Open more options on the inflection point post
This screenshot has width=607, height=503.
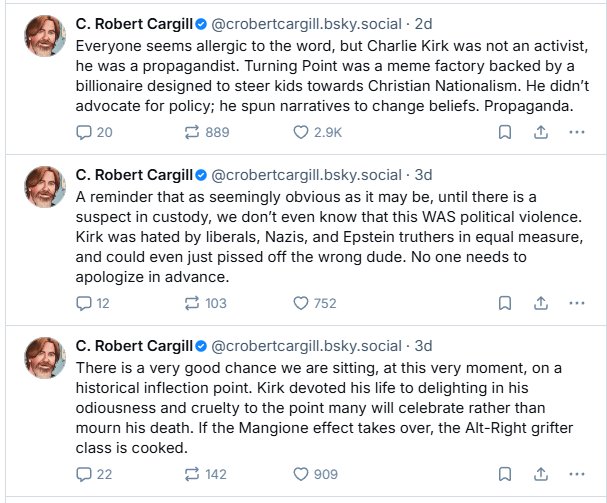pos(576,474)
